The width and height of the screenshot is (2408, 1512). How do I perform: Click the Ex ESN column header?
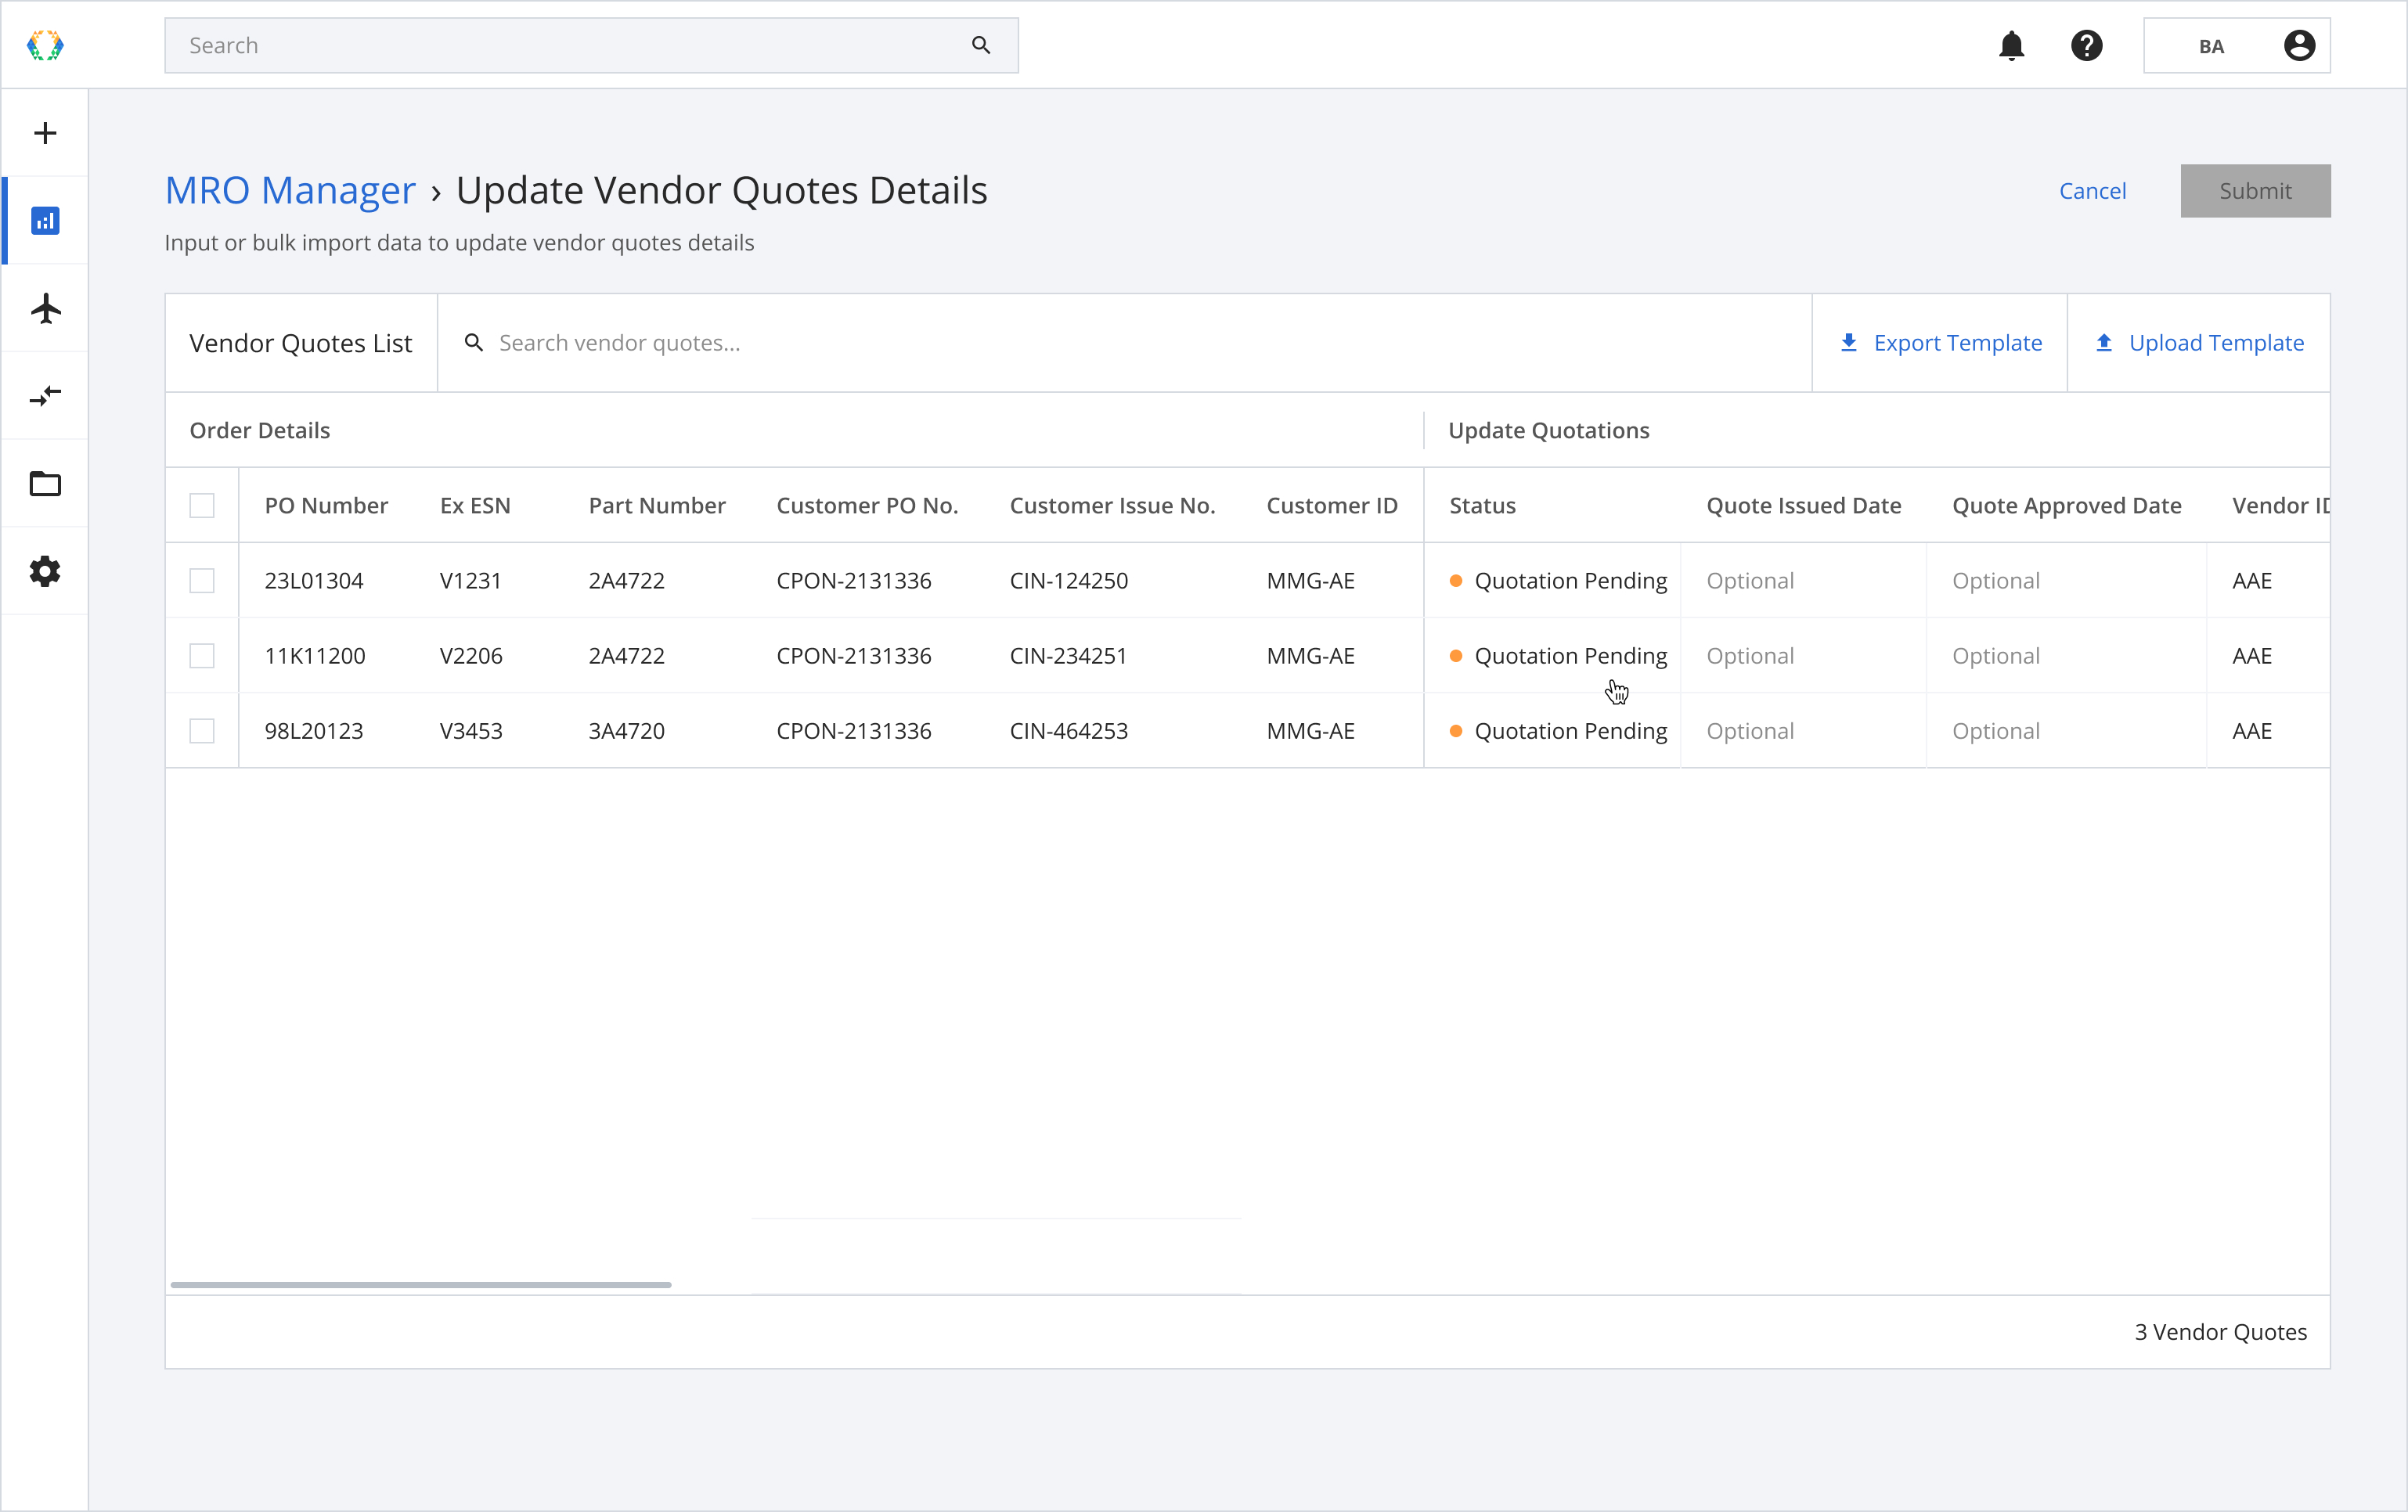pos(475,506)
